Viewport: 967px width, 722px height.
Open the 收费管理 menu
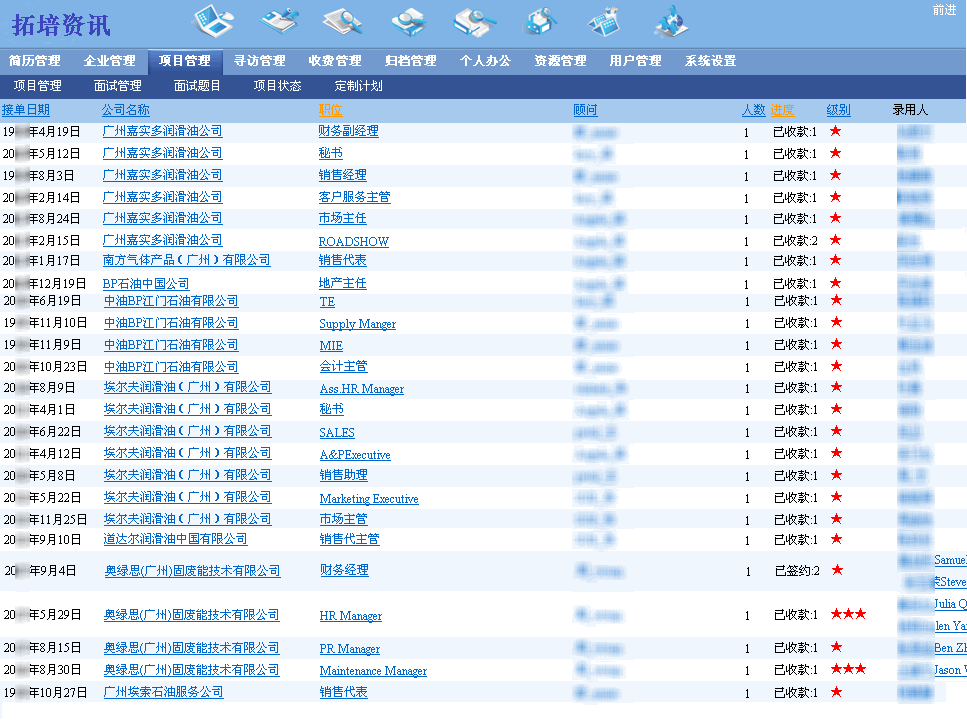click(335, 60)
